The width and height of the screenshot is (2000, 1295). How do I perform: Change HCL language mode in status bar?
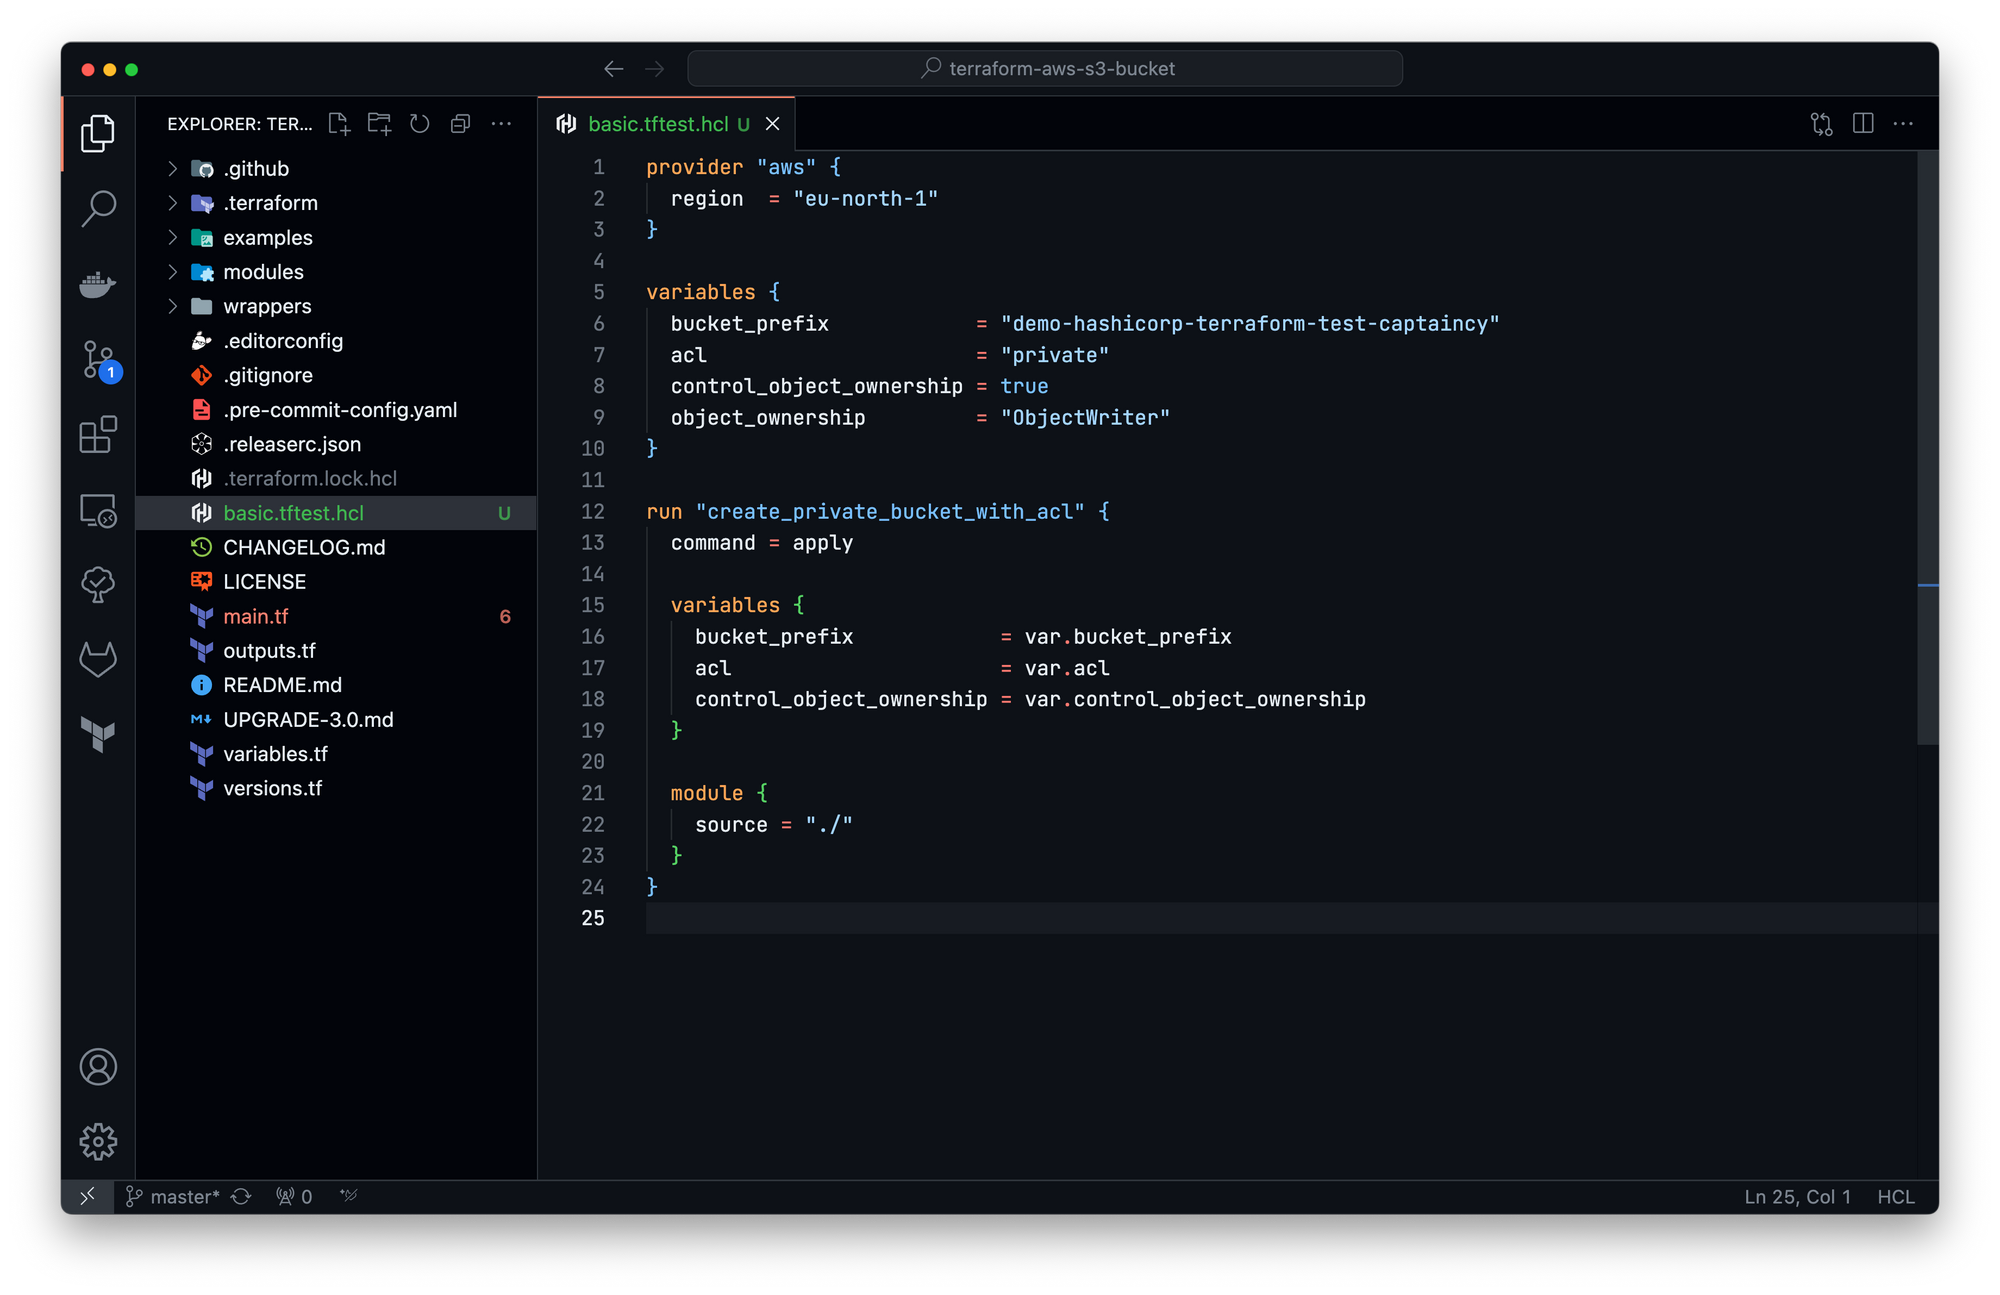pyautogui.click(x=1895, y=1197)
